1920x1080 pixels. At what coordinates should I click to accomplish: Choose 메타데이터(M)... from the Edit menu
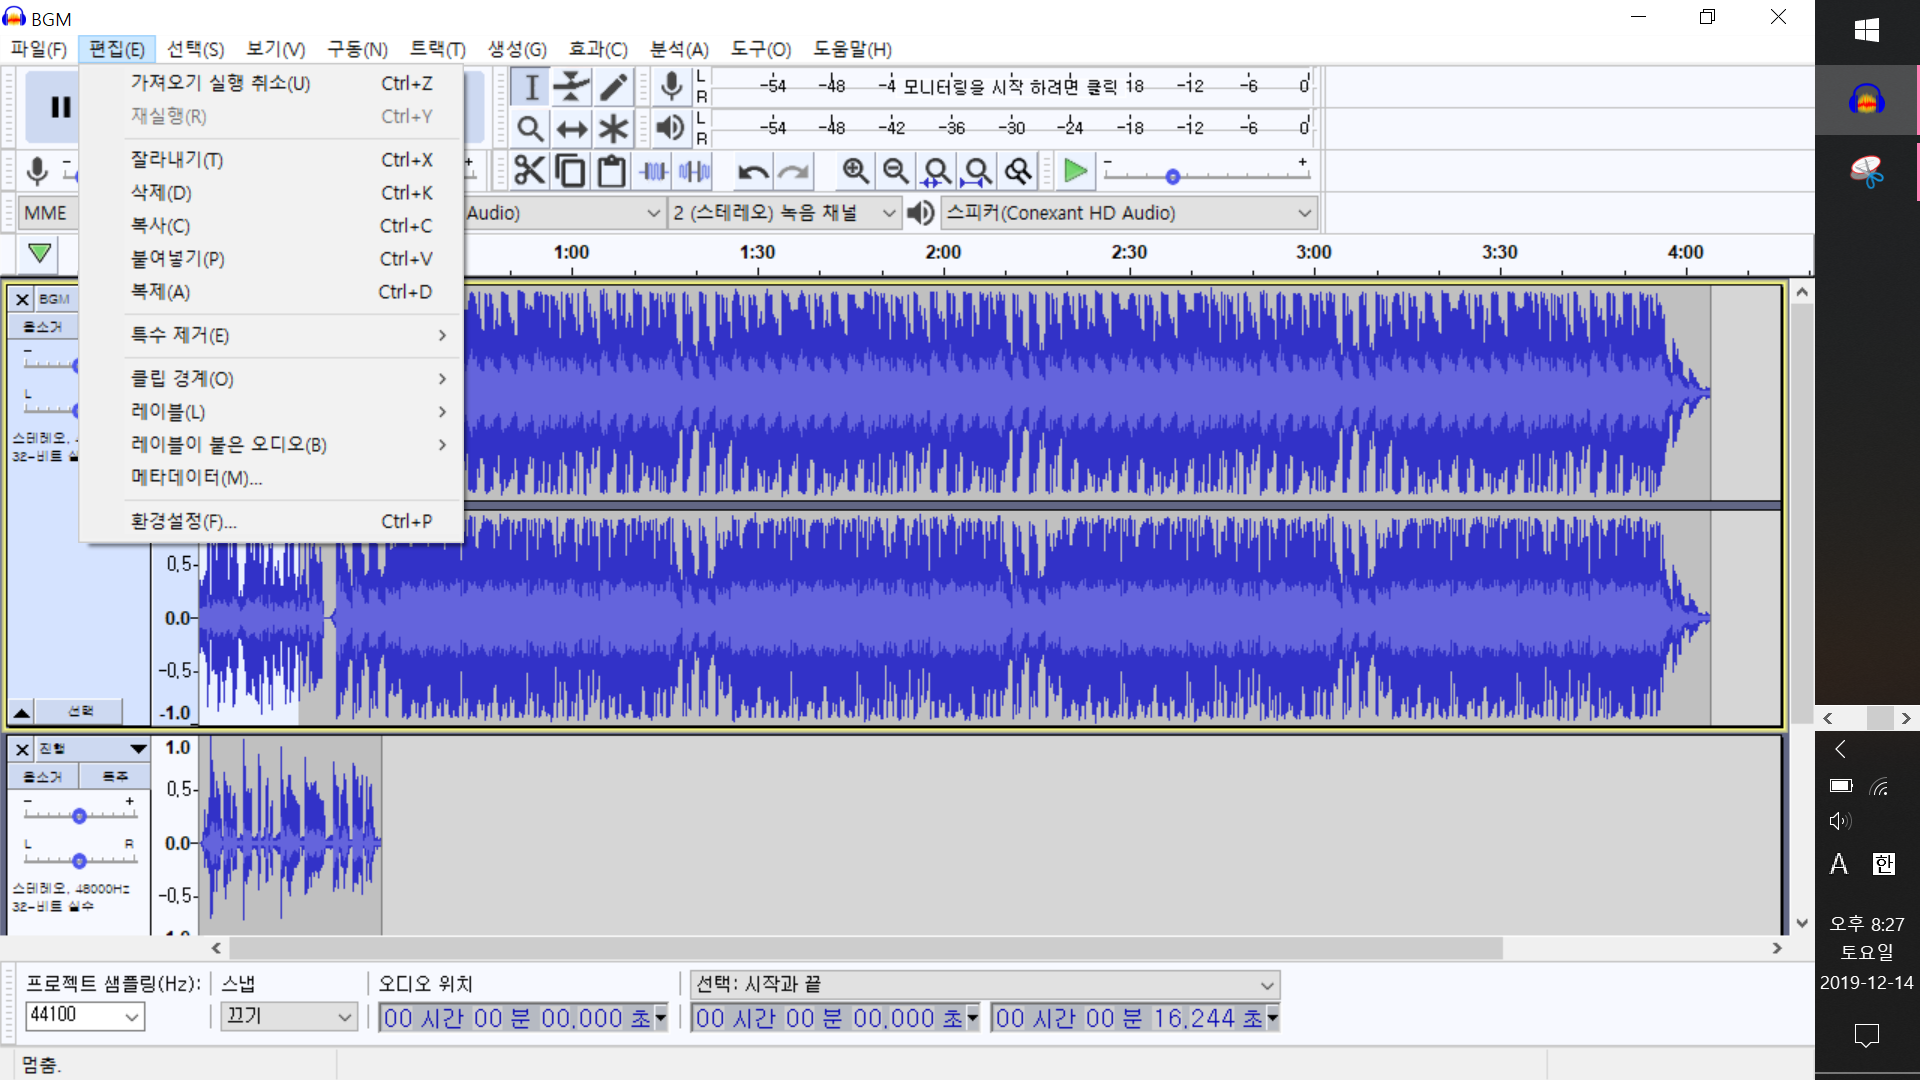click(196, 478)
